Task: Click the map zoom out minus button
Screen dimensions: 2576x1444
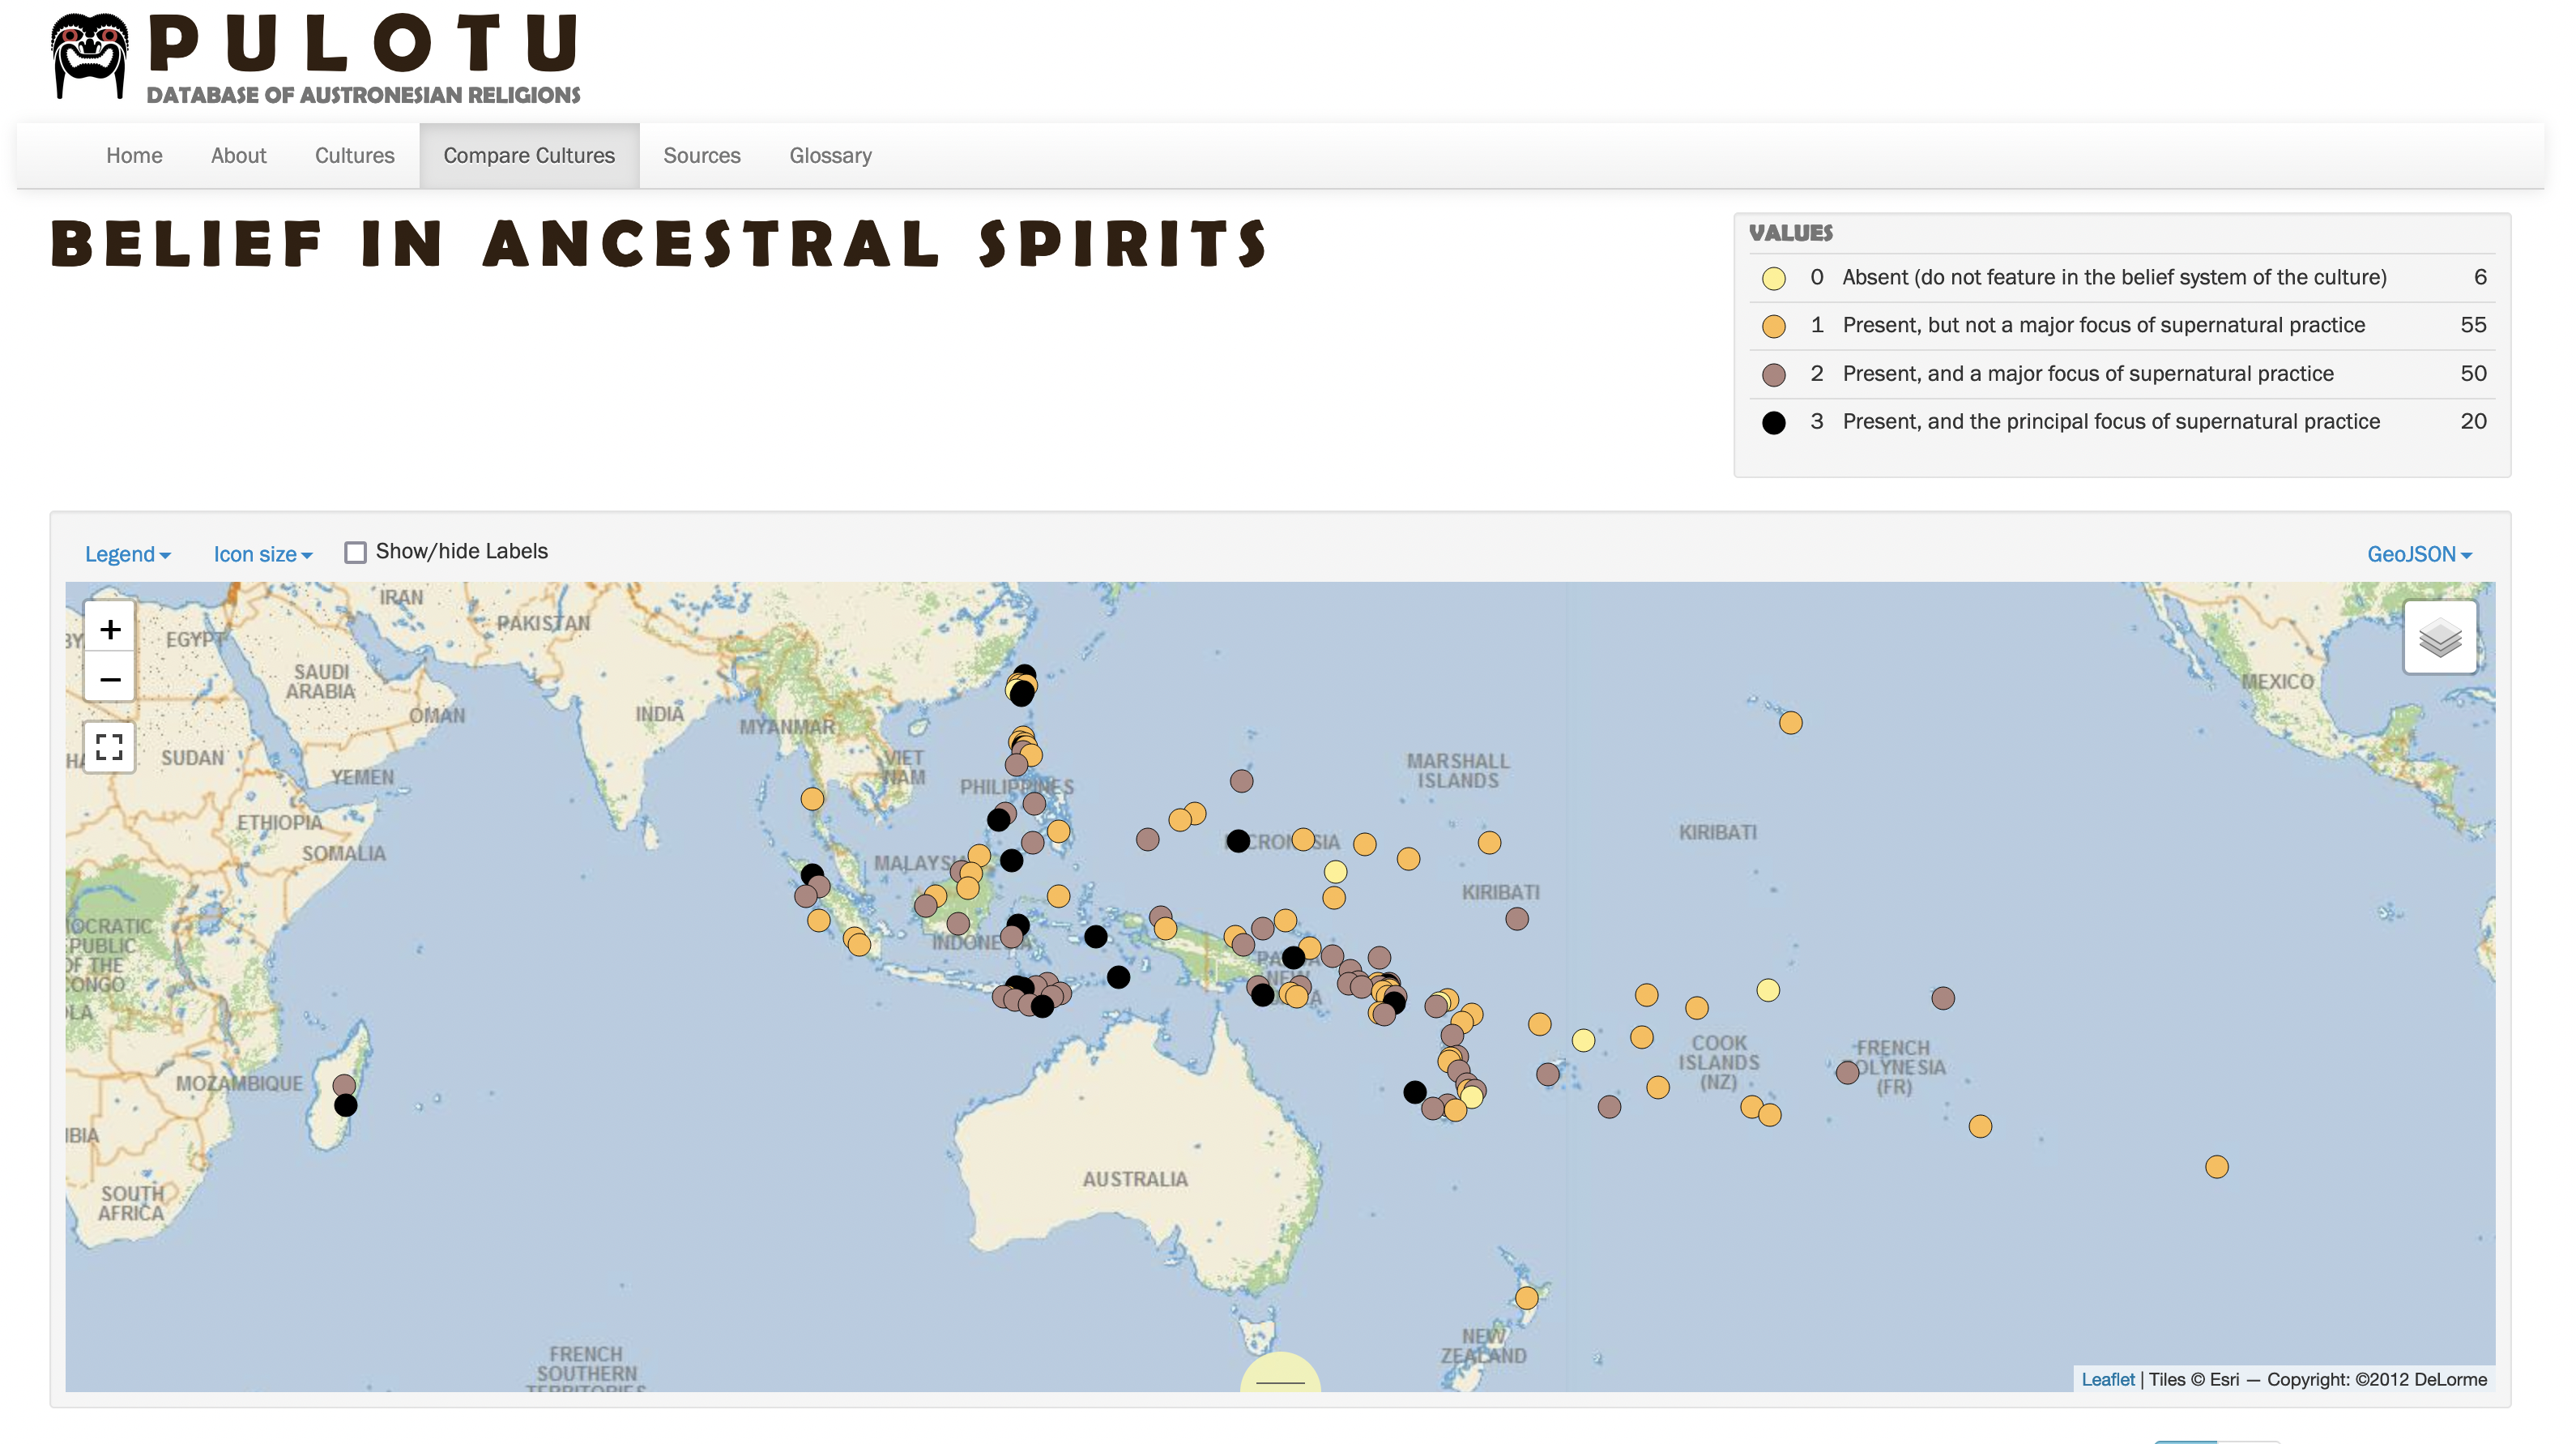Action: (110, 679)
